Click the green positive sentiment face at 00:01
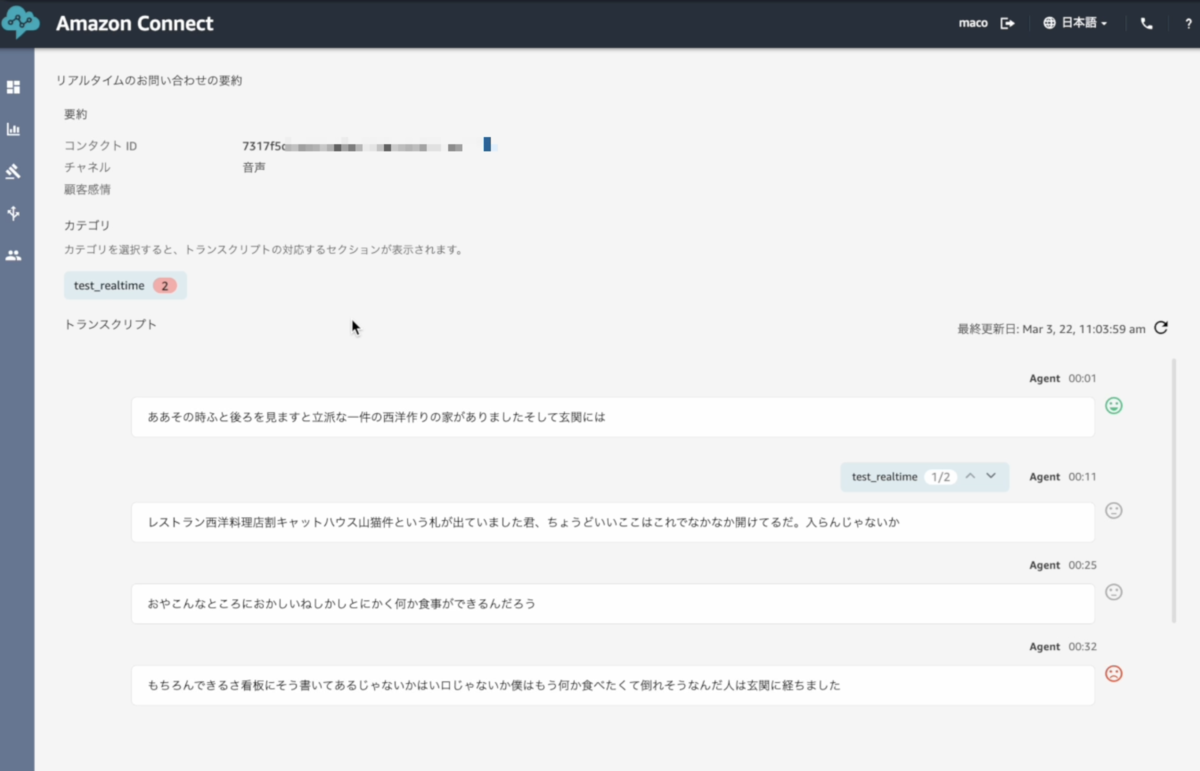The height and width of the screenshot is (771, 1200). coord(1113,405)
